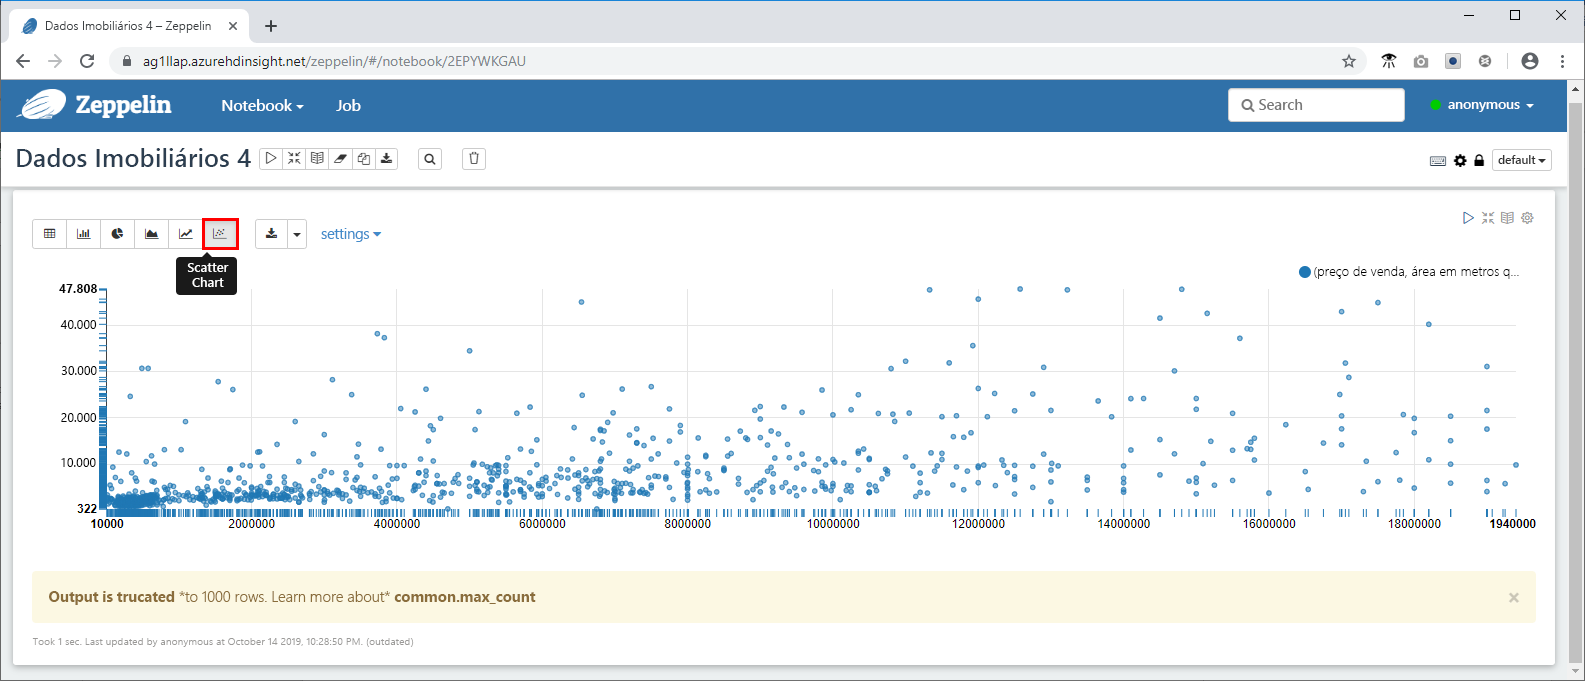Close the Dados Imobiliários 4 tab

234,26
